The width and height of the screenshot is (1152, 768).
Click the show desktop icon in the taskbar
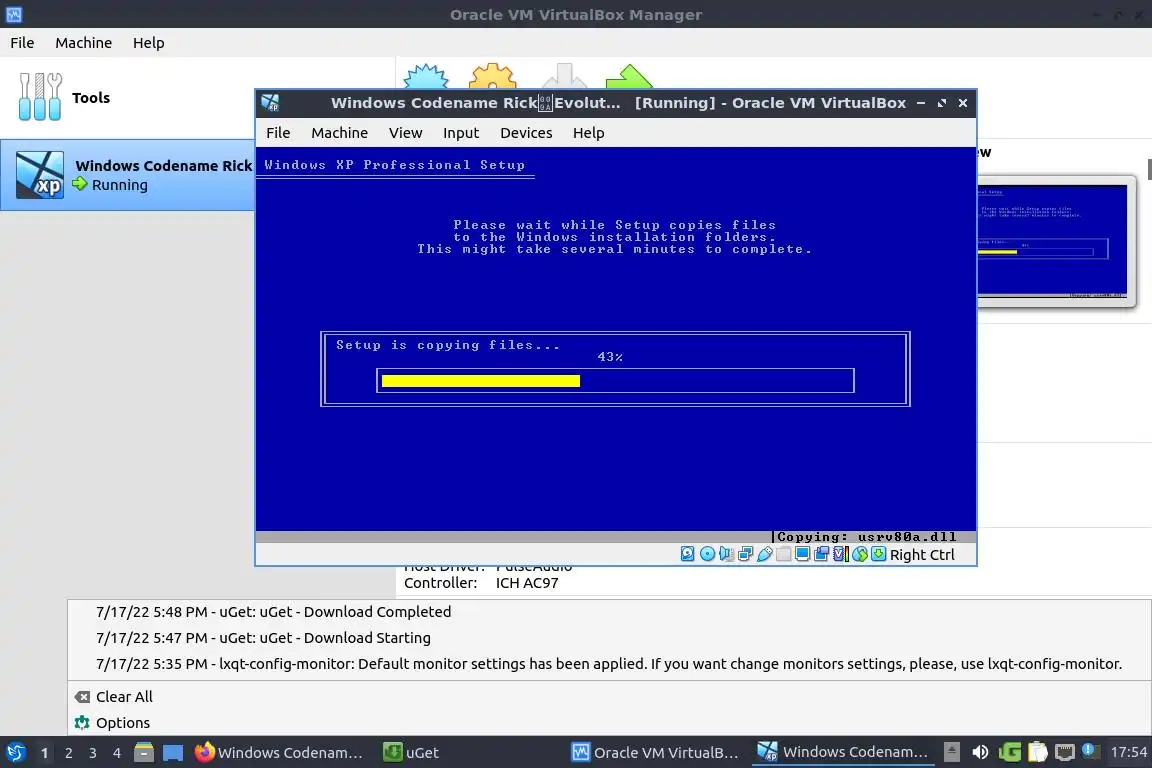(x=173, y=752)
